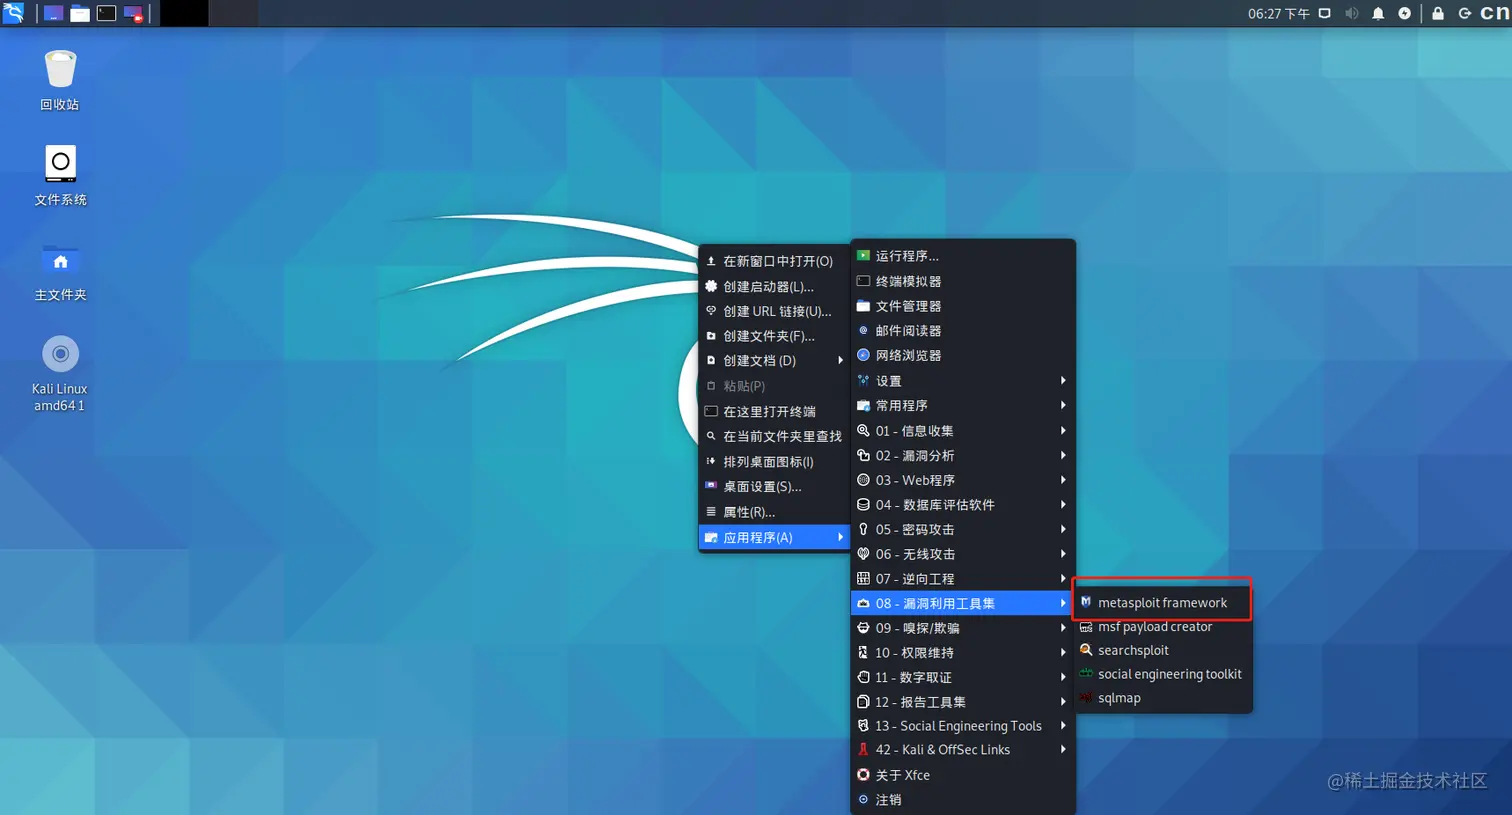
Task: Open 终端模拟器 from applications menu
Action: 963,281
